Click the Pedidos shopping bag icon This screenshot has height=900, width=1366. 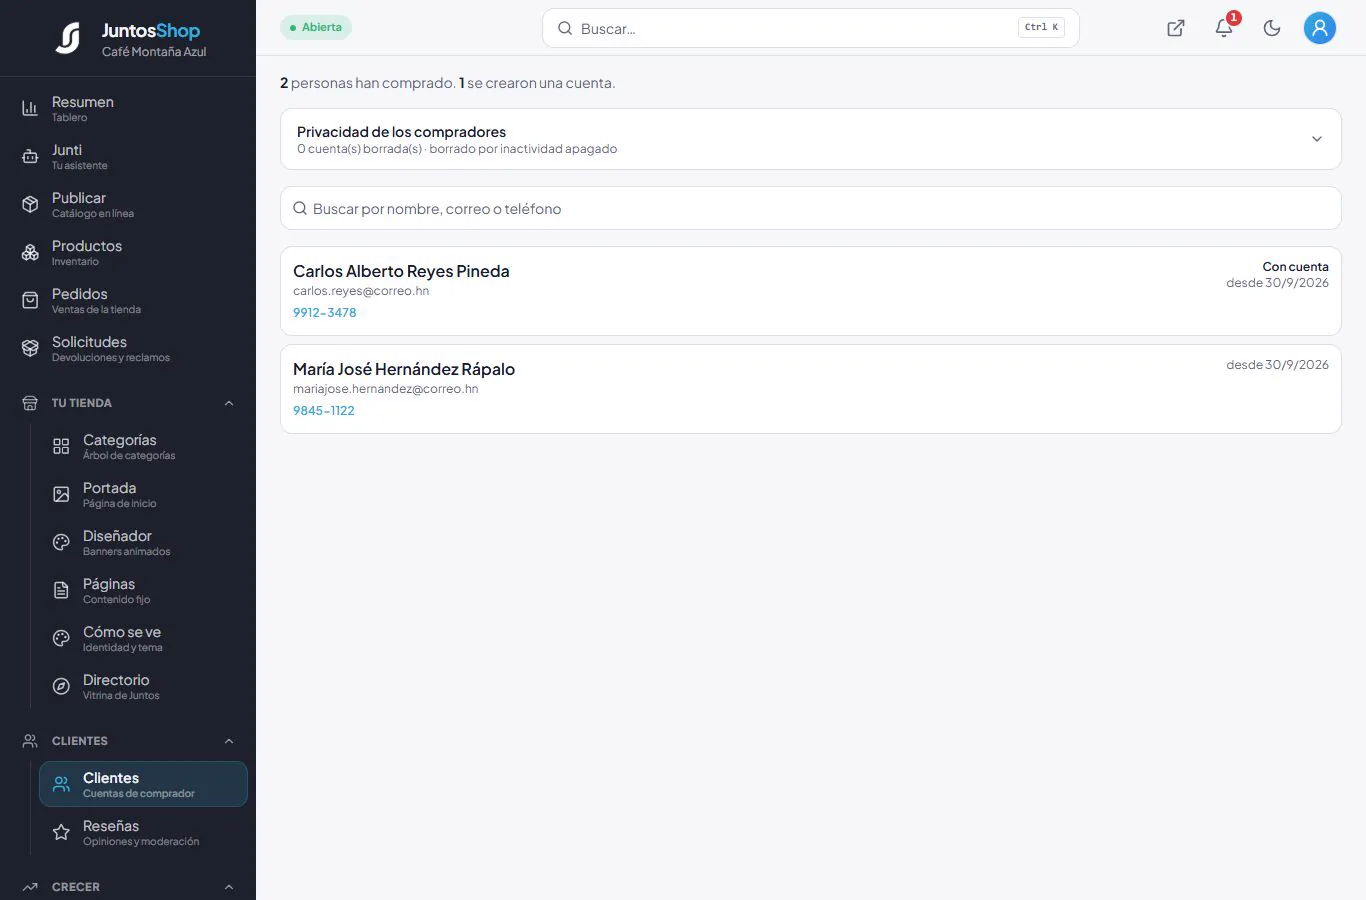[30, 300]
